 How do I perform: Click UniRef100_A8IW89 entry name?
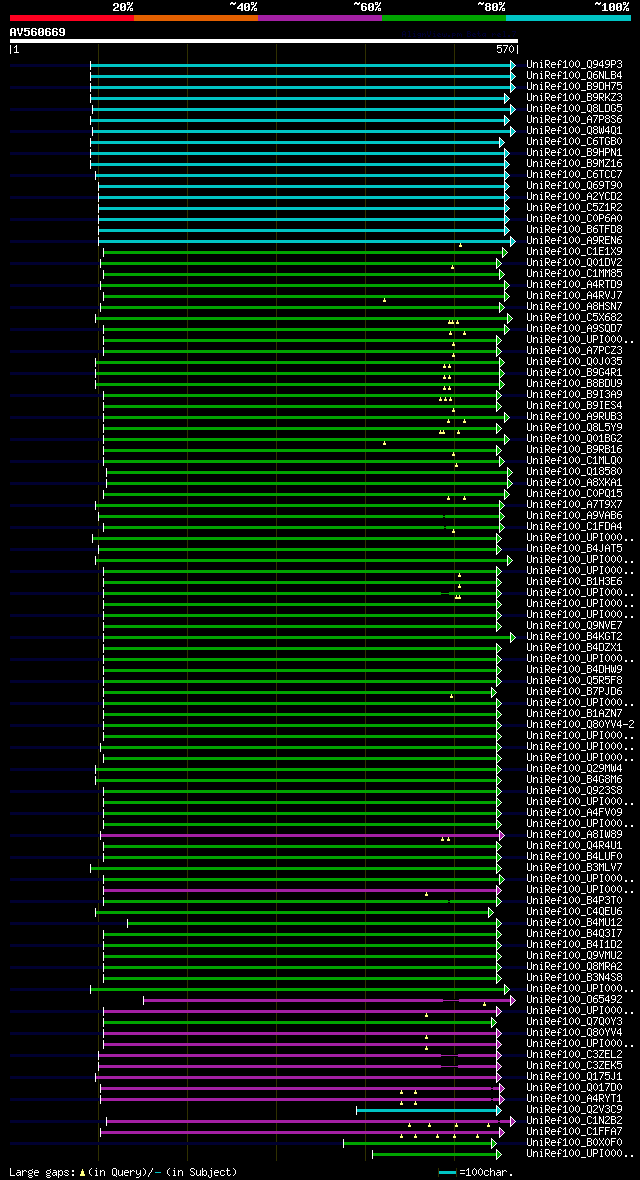point(574,834)
